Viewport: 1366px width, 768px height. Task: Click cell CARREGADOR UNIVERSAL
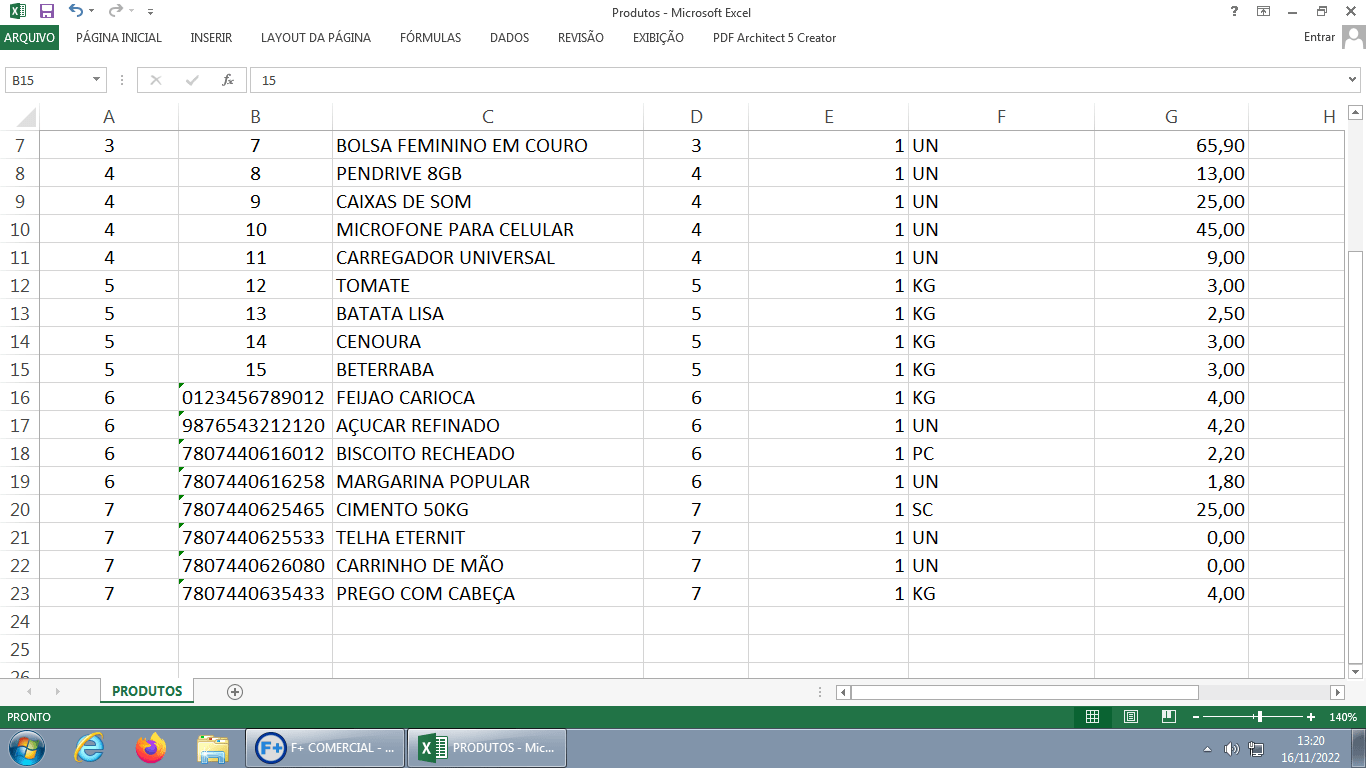pos(488,257)
